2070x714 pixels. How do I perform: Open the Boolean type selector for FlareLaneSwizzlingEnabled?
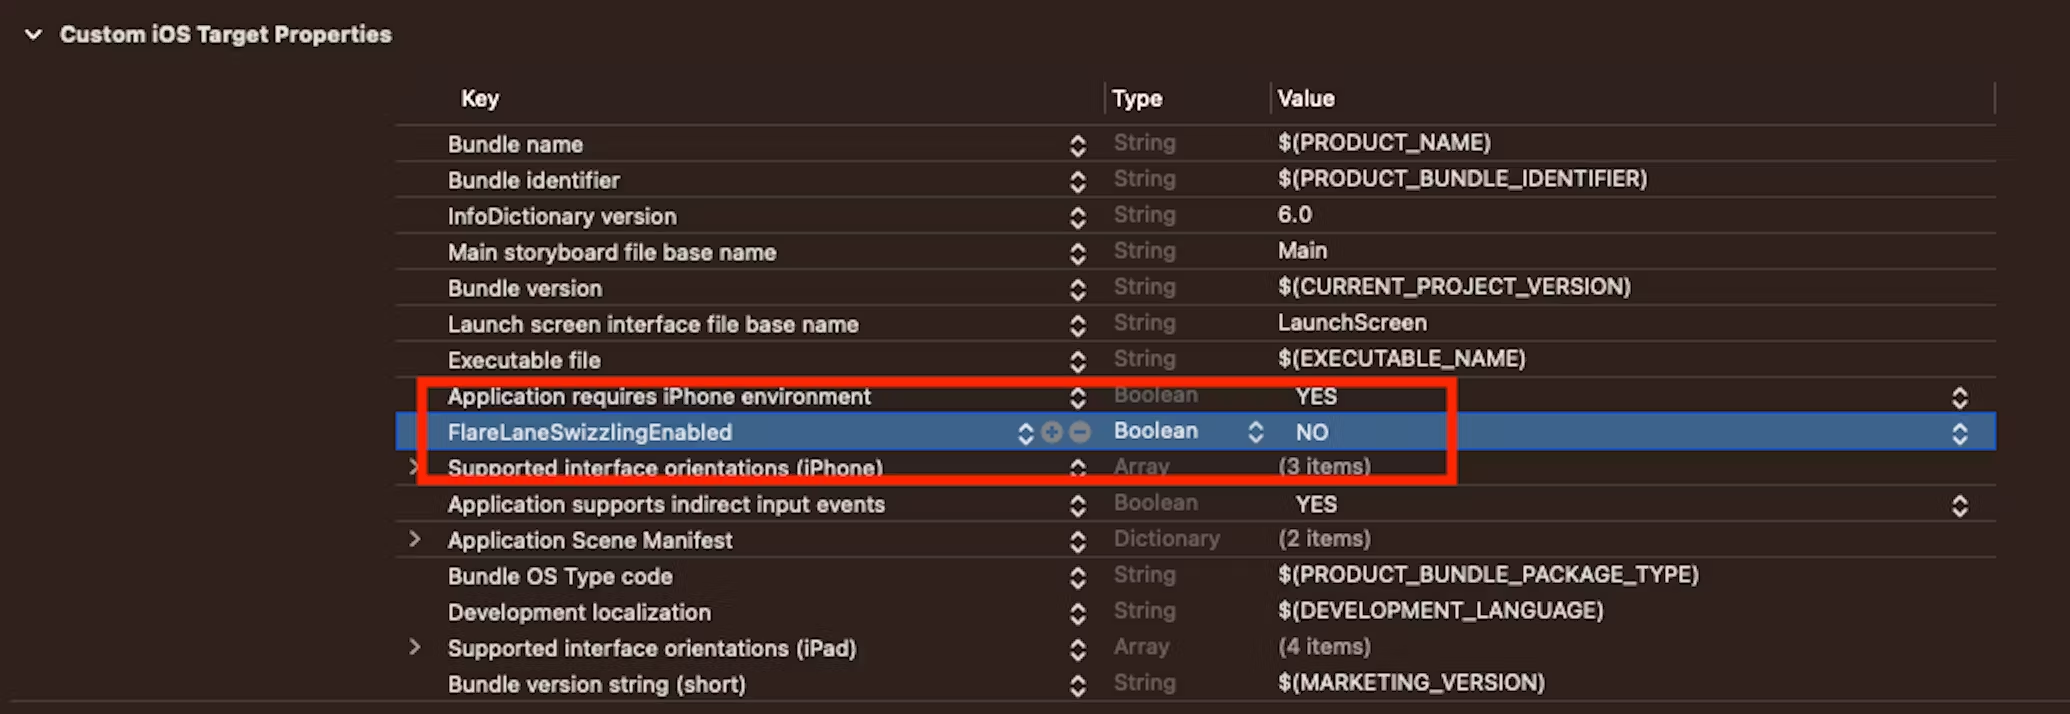1255,432
